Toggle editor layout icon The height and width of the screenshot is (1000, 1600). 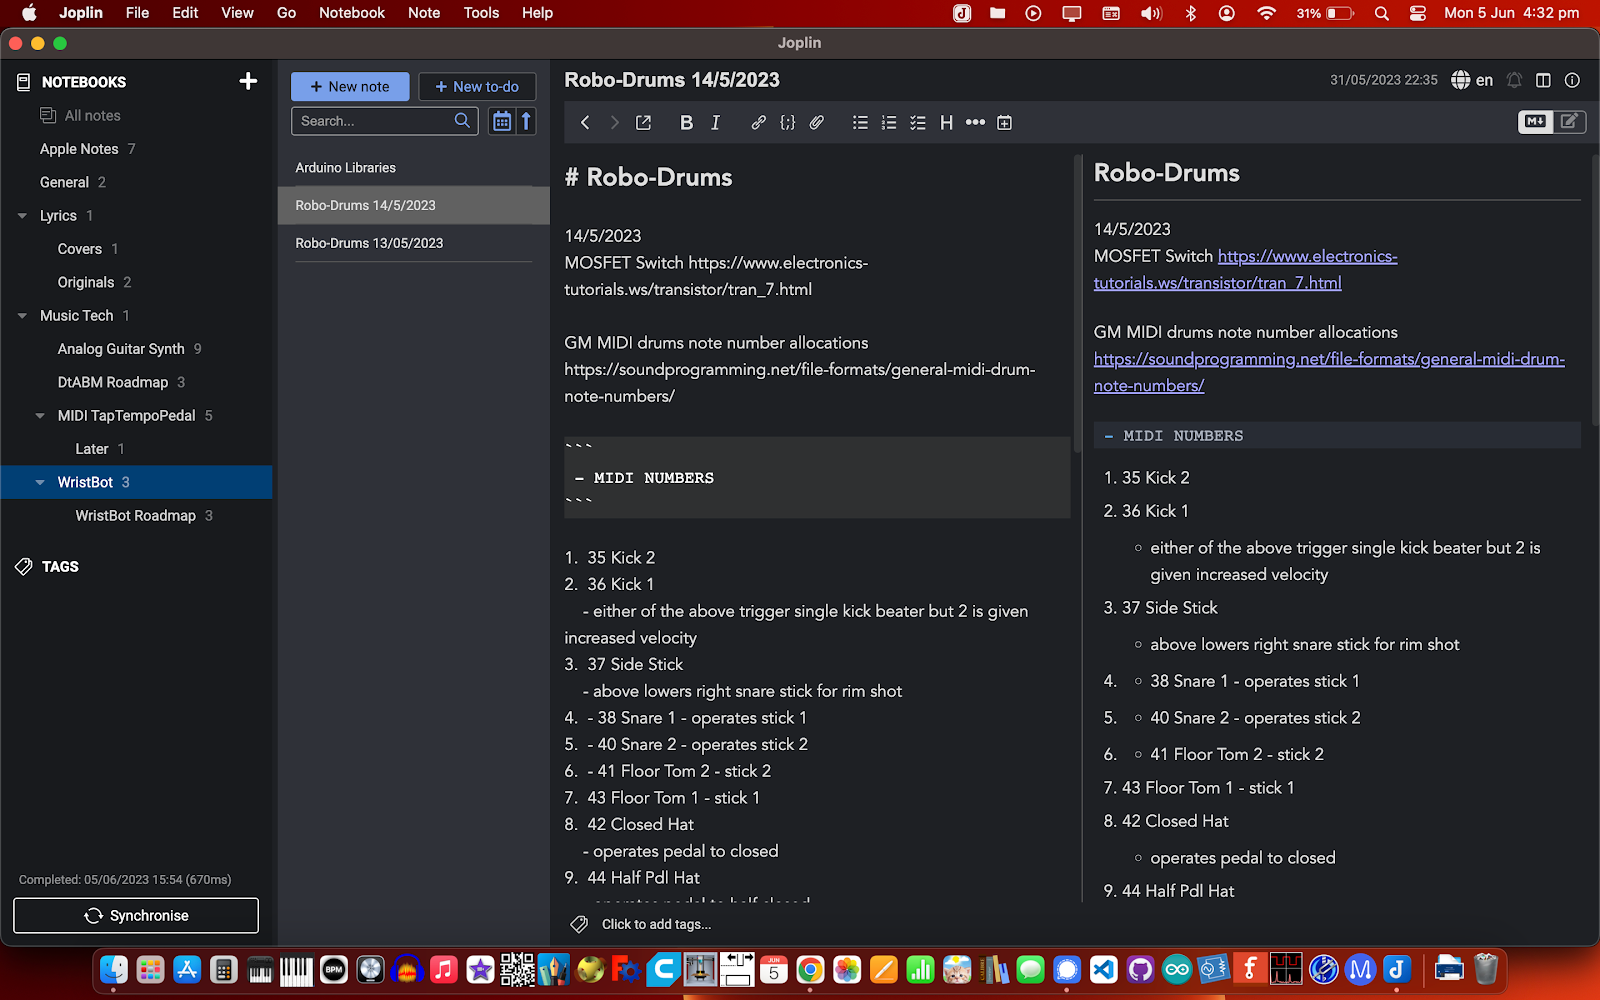tap(1543, 80)
